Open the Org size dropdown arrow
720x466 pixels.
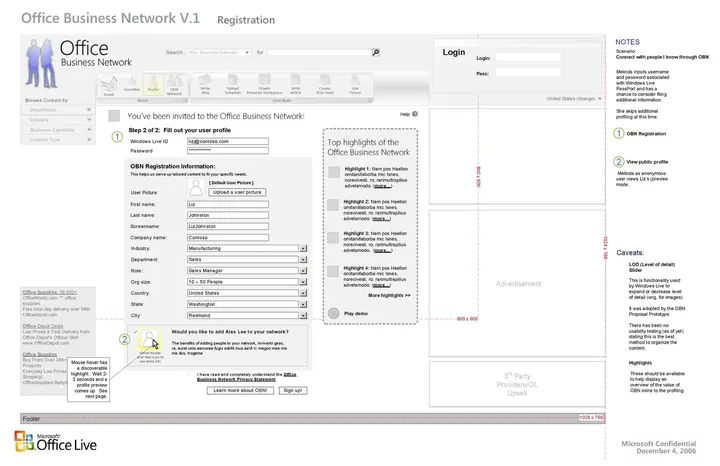coord(303,282)
